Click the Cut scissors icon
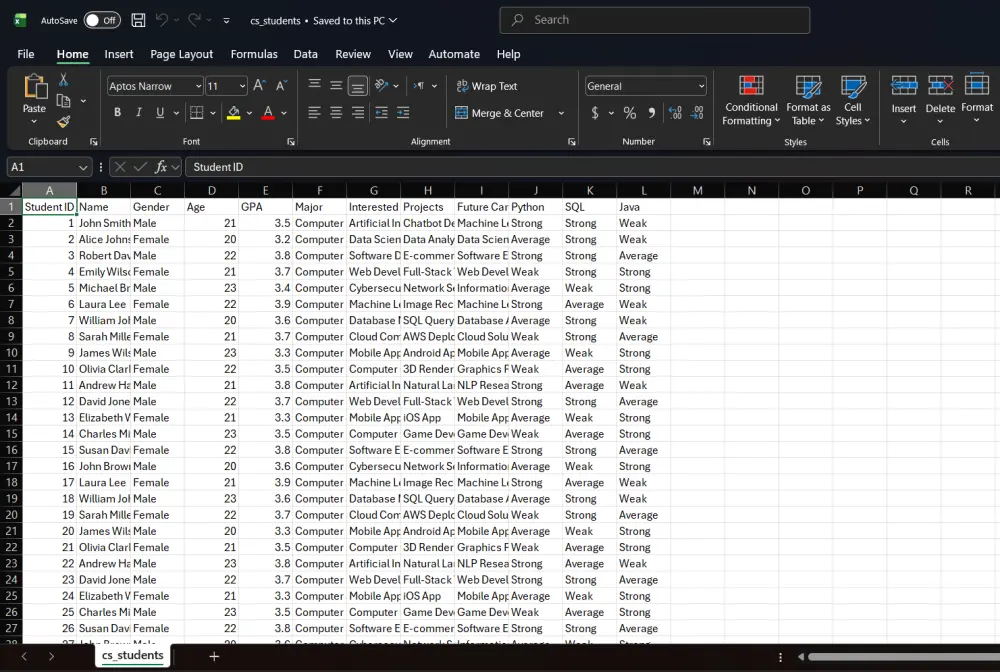Viewport: 1000px width, 672px height. tap(63, 80)
